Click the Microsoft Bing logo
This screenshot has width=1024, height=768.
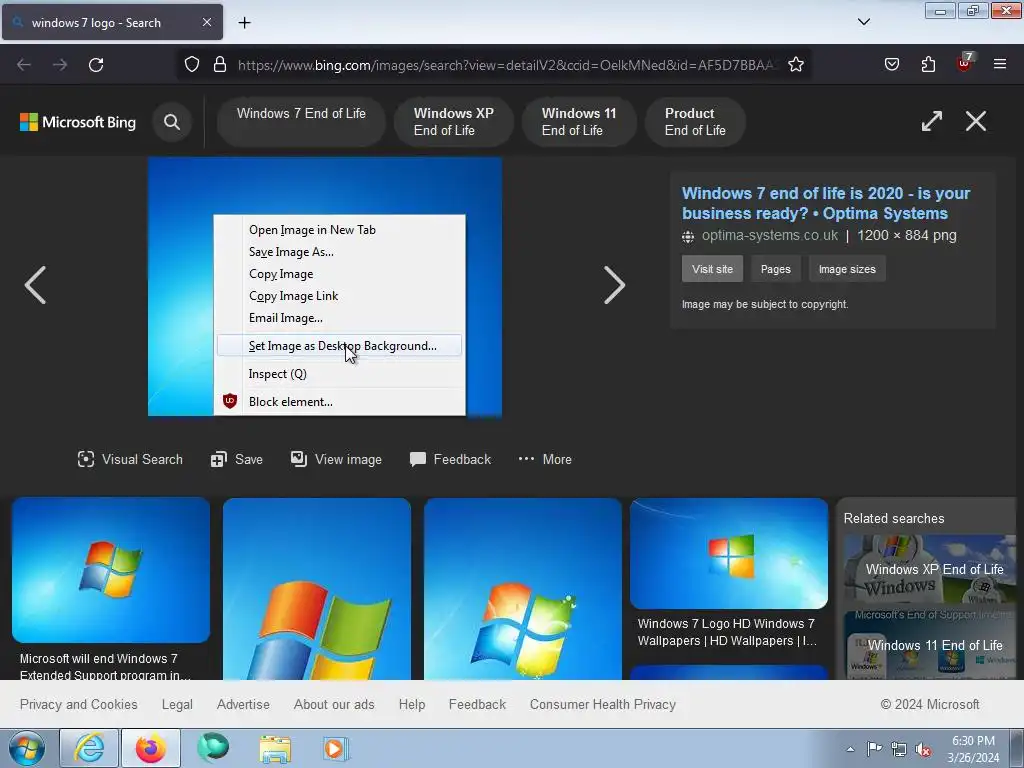(x=78, y=122)
